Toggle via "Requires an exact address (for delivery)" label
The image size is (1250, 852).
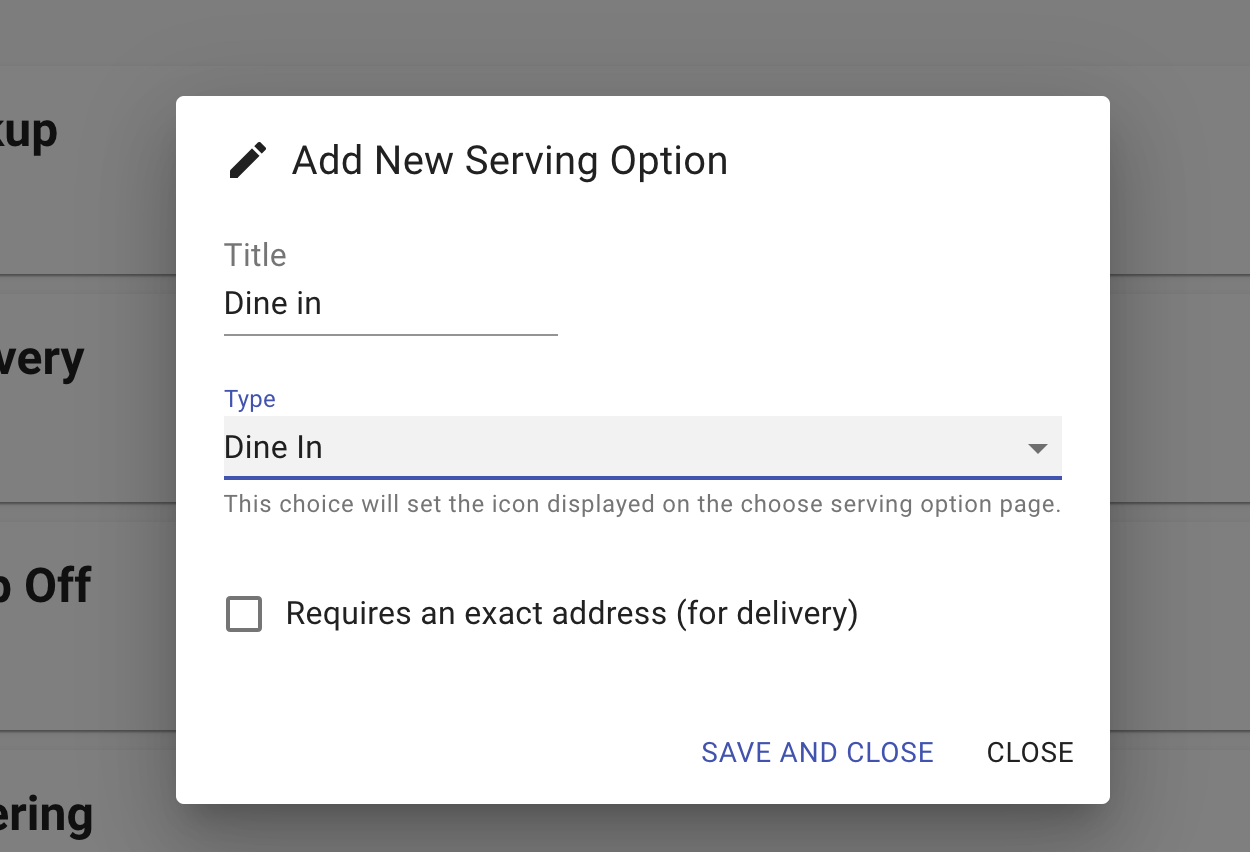coord(572,613)
